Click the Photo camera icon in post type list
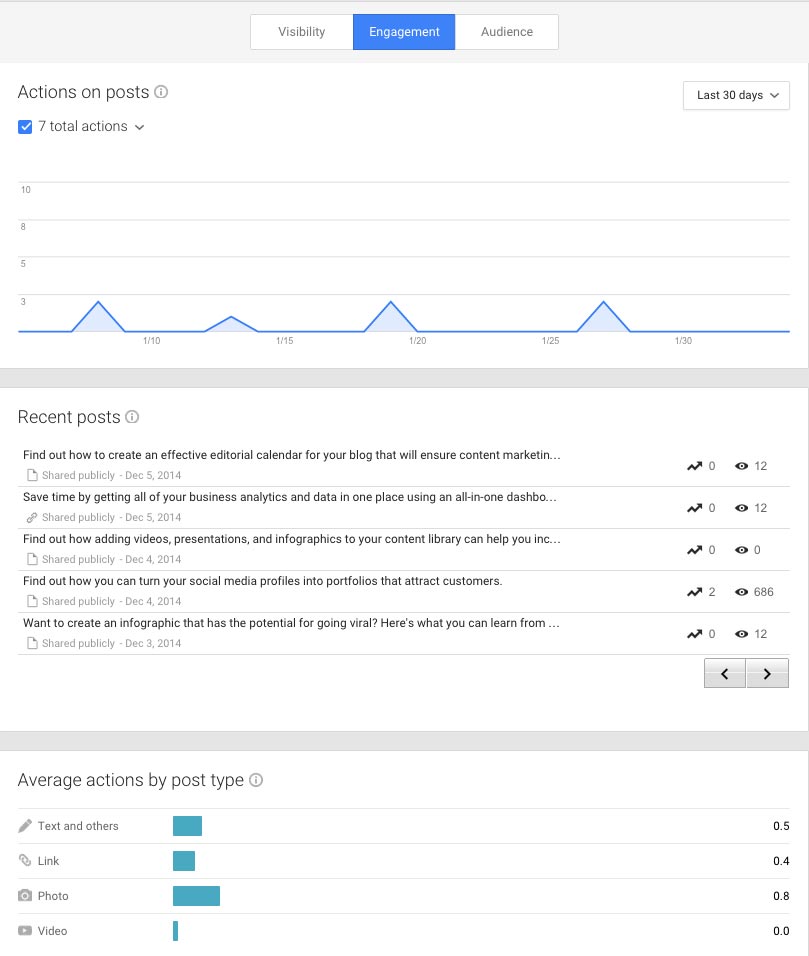Image resolution: width=809 pixels, height=956 pixels. (x=25, y=896)
